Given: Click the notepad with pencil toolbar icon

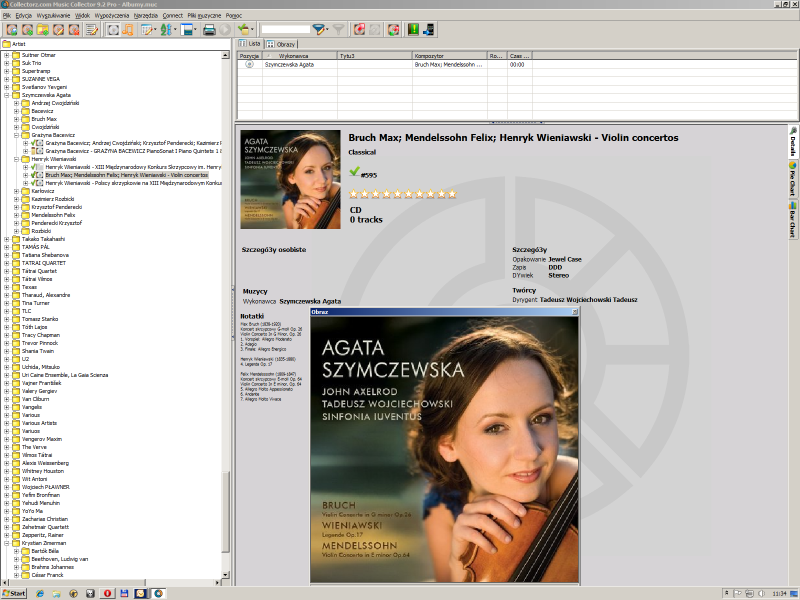Looking at the screenshot, I should (x=92, y=30).
